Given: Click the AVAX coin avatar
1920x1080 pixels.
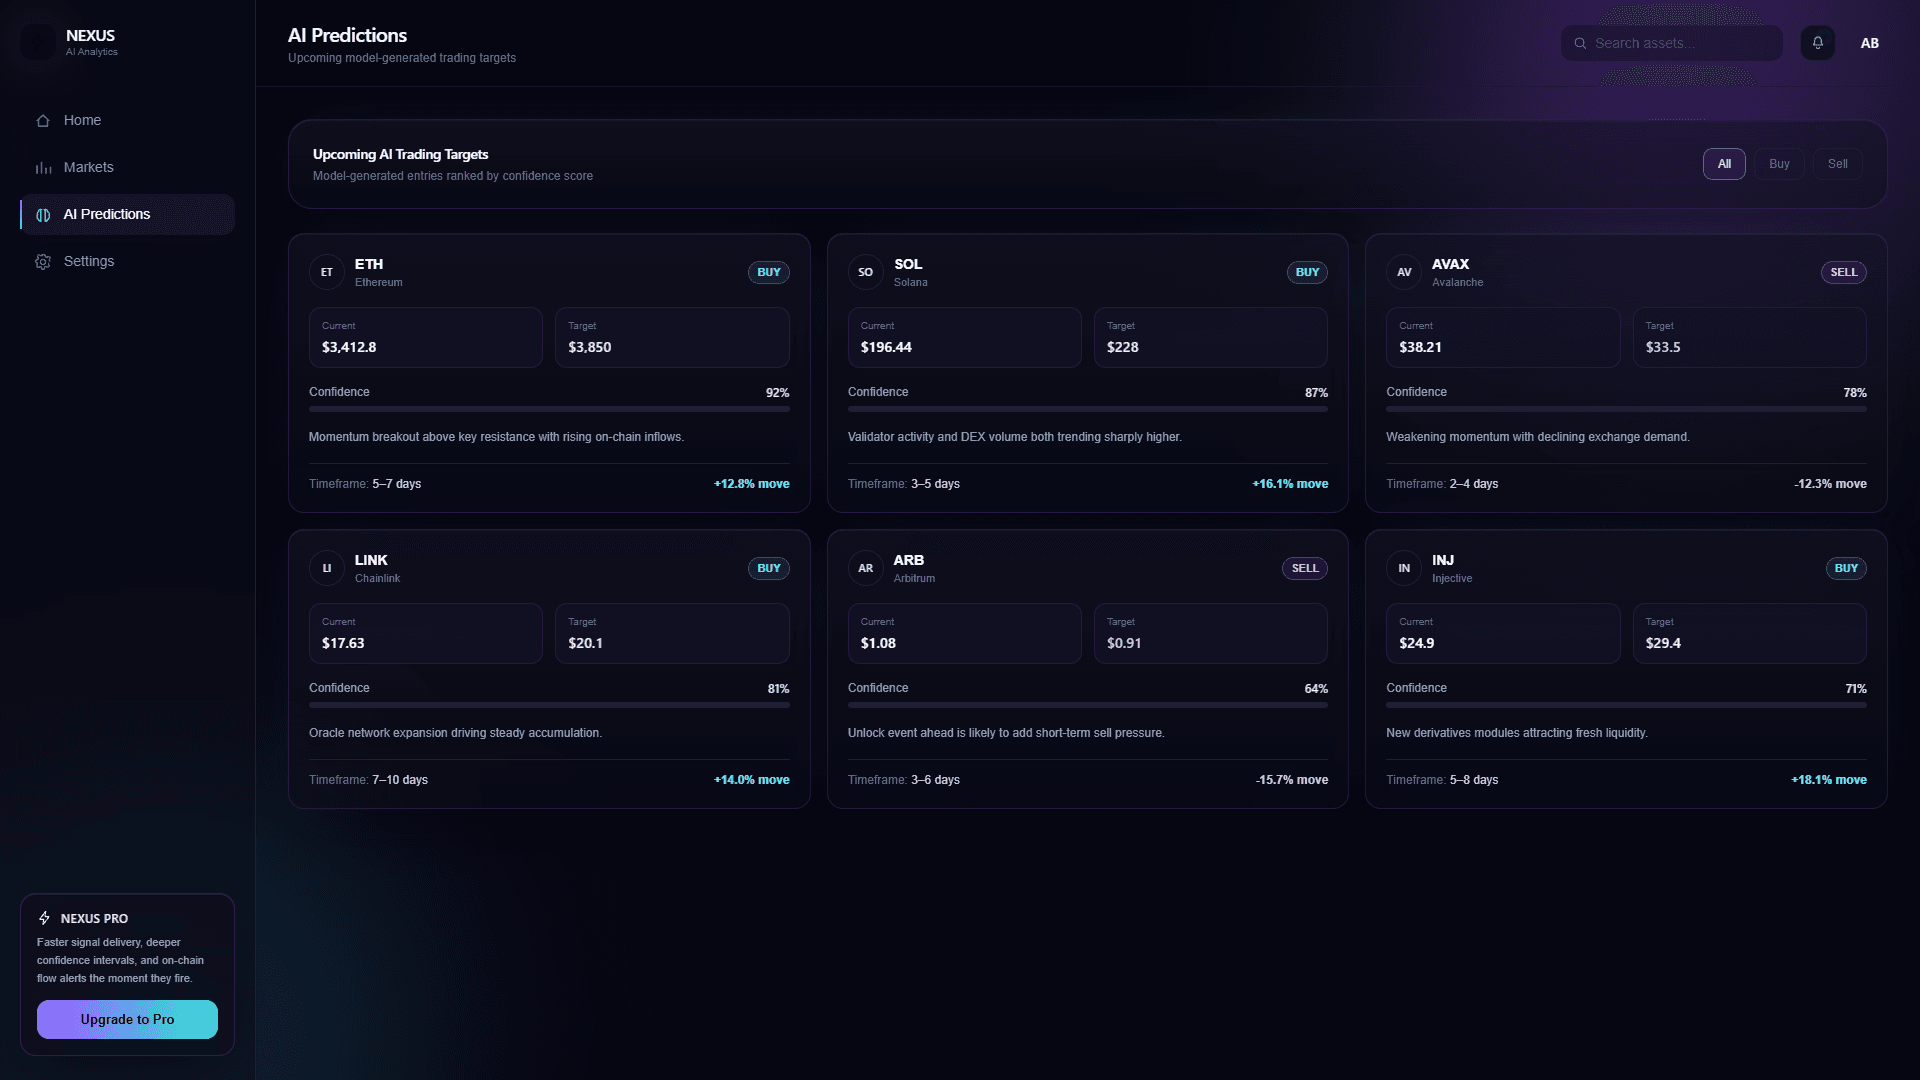Looking at the screenshot, I should [x=1404, y=272].
